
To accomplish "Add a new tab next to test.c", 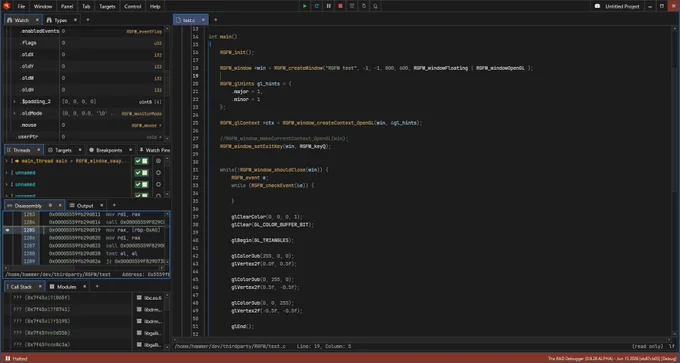I will [x=215, y=20].
